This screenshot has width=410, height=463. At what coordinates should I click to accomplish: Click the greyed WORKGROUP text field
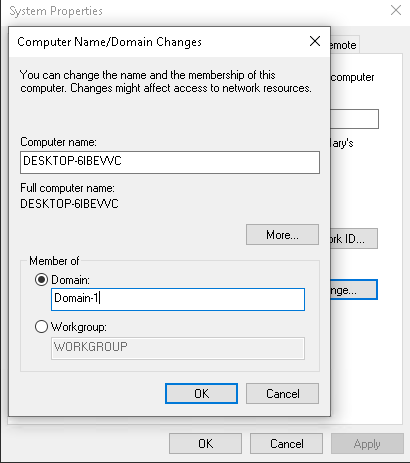tap(178, 348)
